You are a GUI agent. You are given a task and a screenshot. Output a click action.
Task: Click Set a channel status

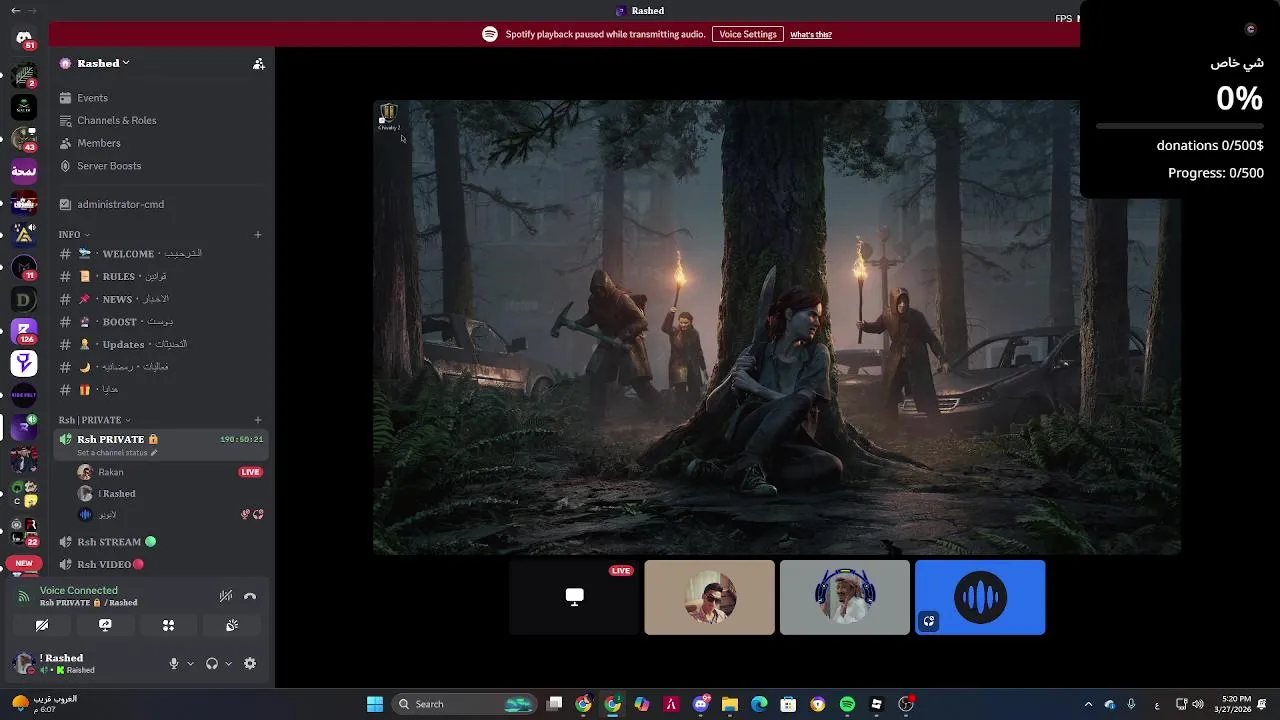tap(117, 453)
